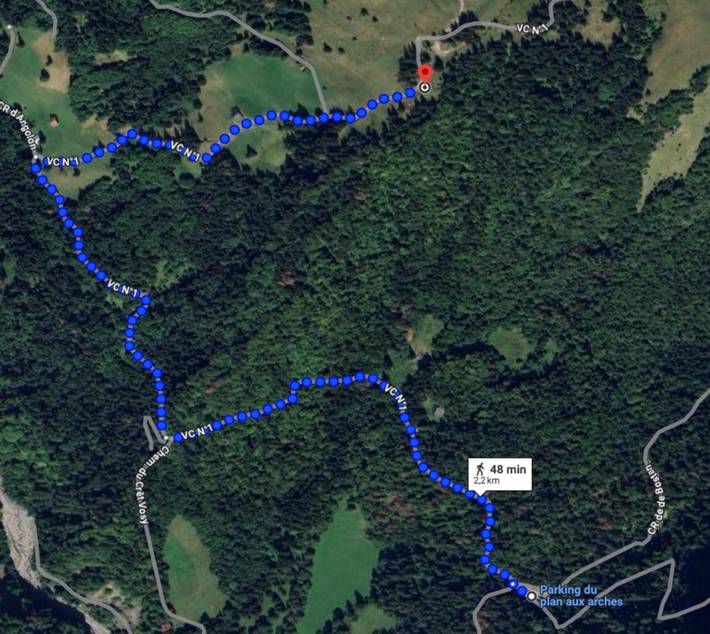Click the green meadow clearing south of route

[x=340, y=566]
